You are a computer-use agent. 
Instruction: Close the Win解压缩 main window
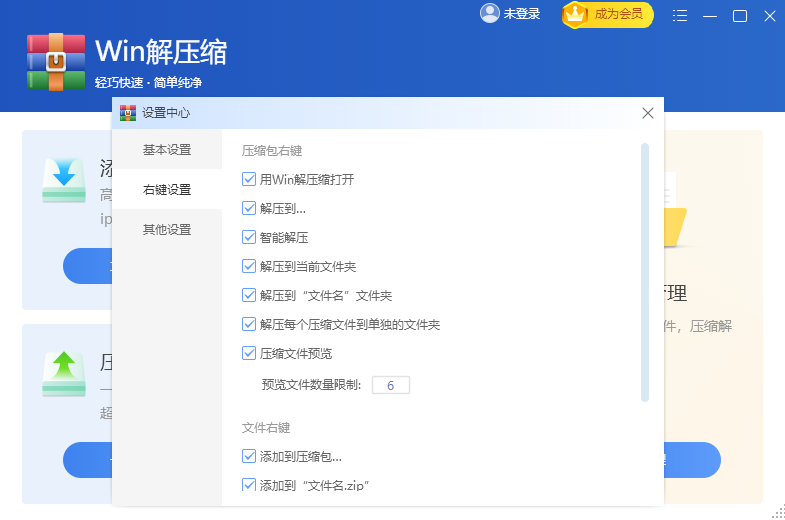click(x=769, y=16)
